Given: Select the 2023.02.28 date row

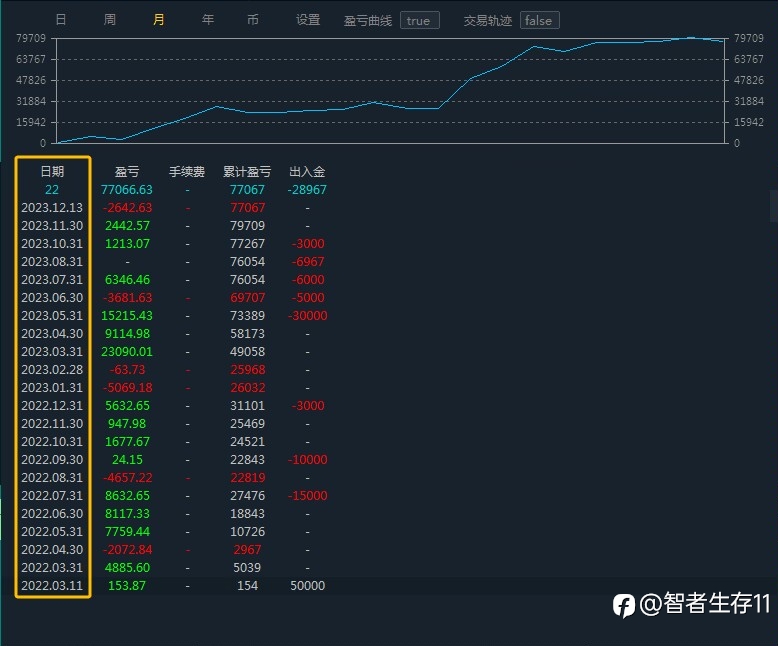Looking at the screenshot, I should click(x=52, y=370).
